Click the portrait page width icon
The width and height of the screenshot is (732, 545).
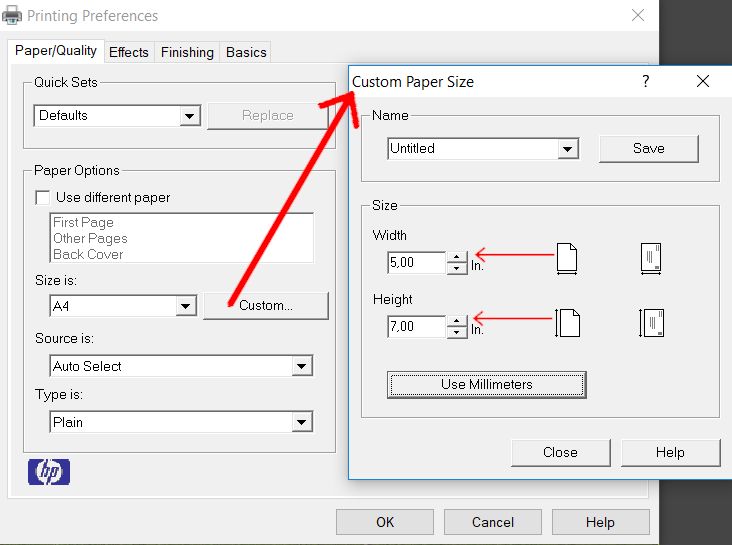pyautogui.click(x=567, y=258)
